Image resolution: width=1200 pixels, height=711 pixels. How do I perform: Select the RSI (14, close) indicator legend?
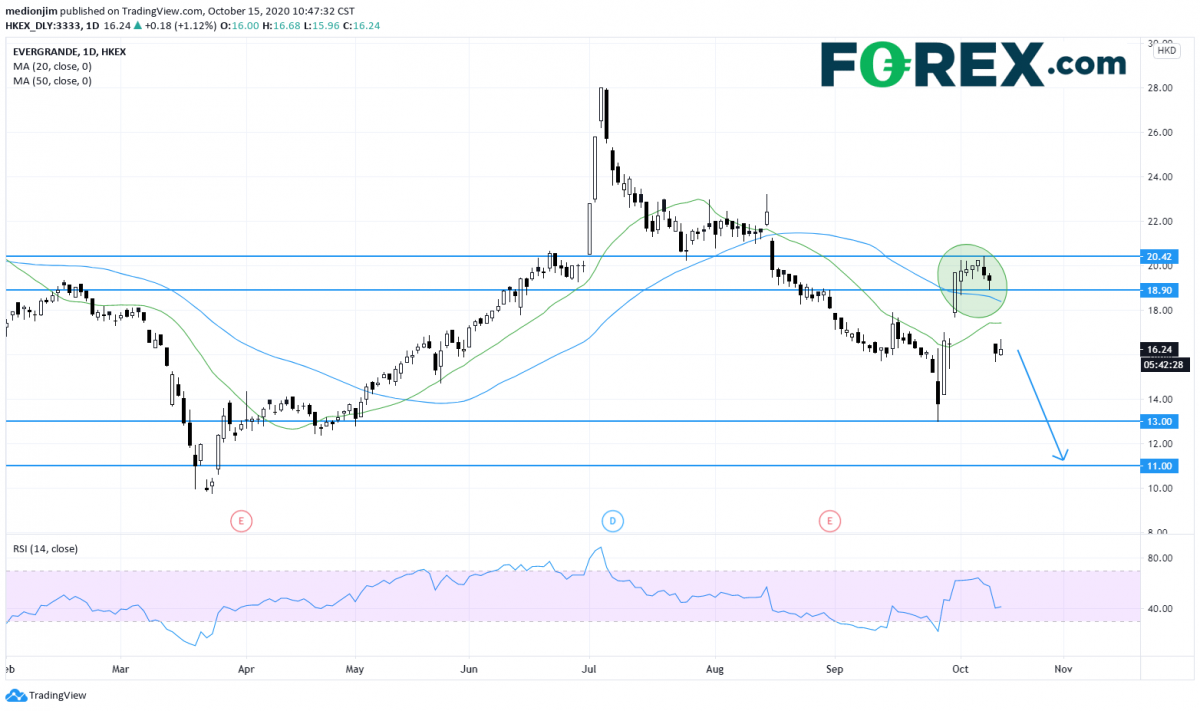(45, 548)
